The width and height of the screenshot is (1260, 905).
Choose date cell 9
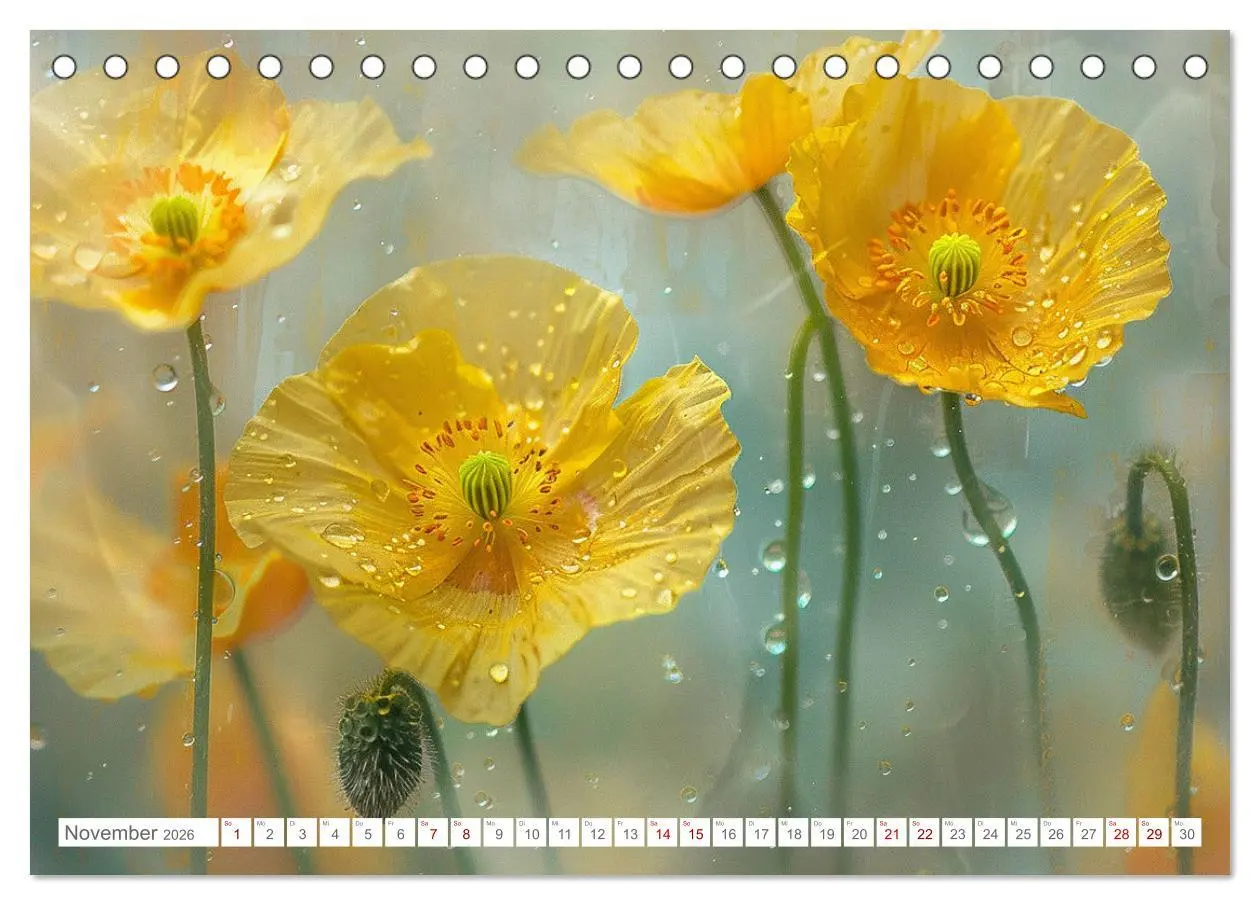(498, 832)
